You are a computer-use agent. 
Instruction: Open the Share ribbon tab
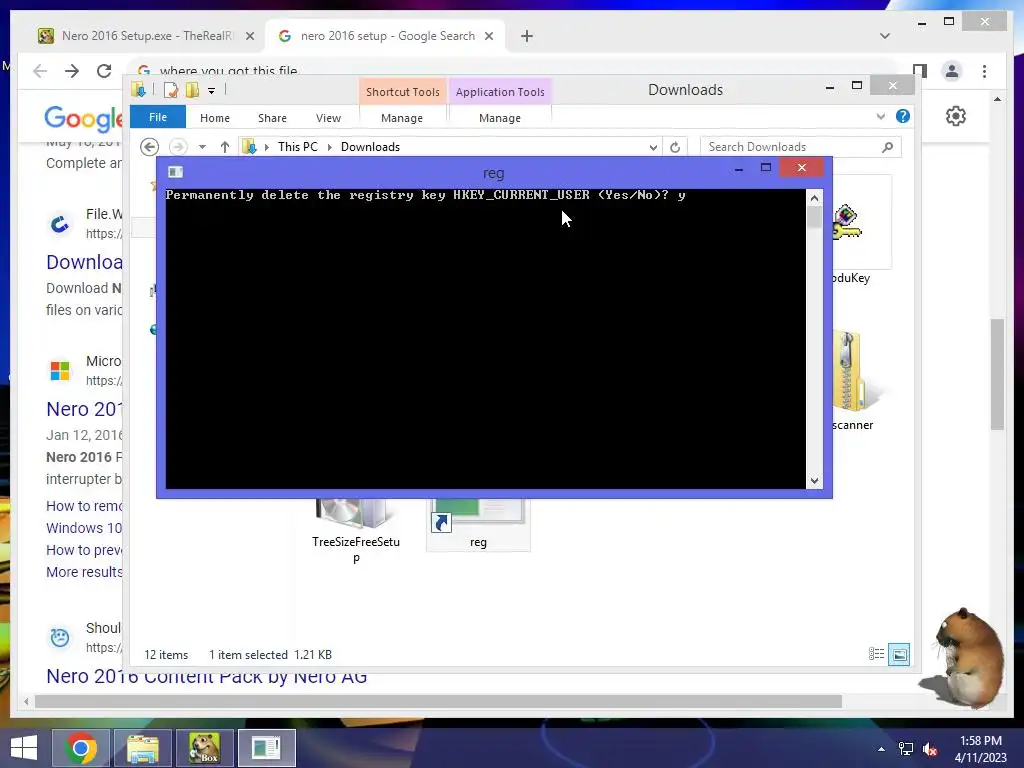tap(272, 118)
